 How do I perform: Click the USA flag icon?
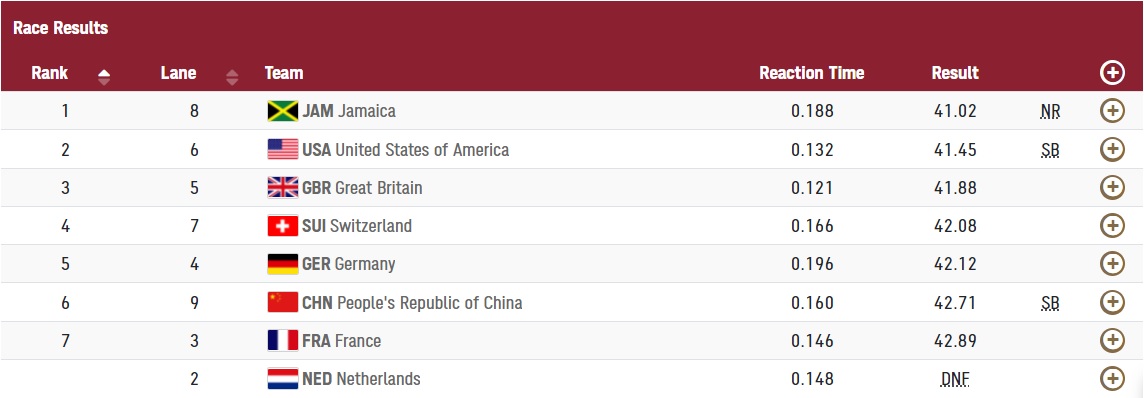282,149
